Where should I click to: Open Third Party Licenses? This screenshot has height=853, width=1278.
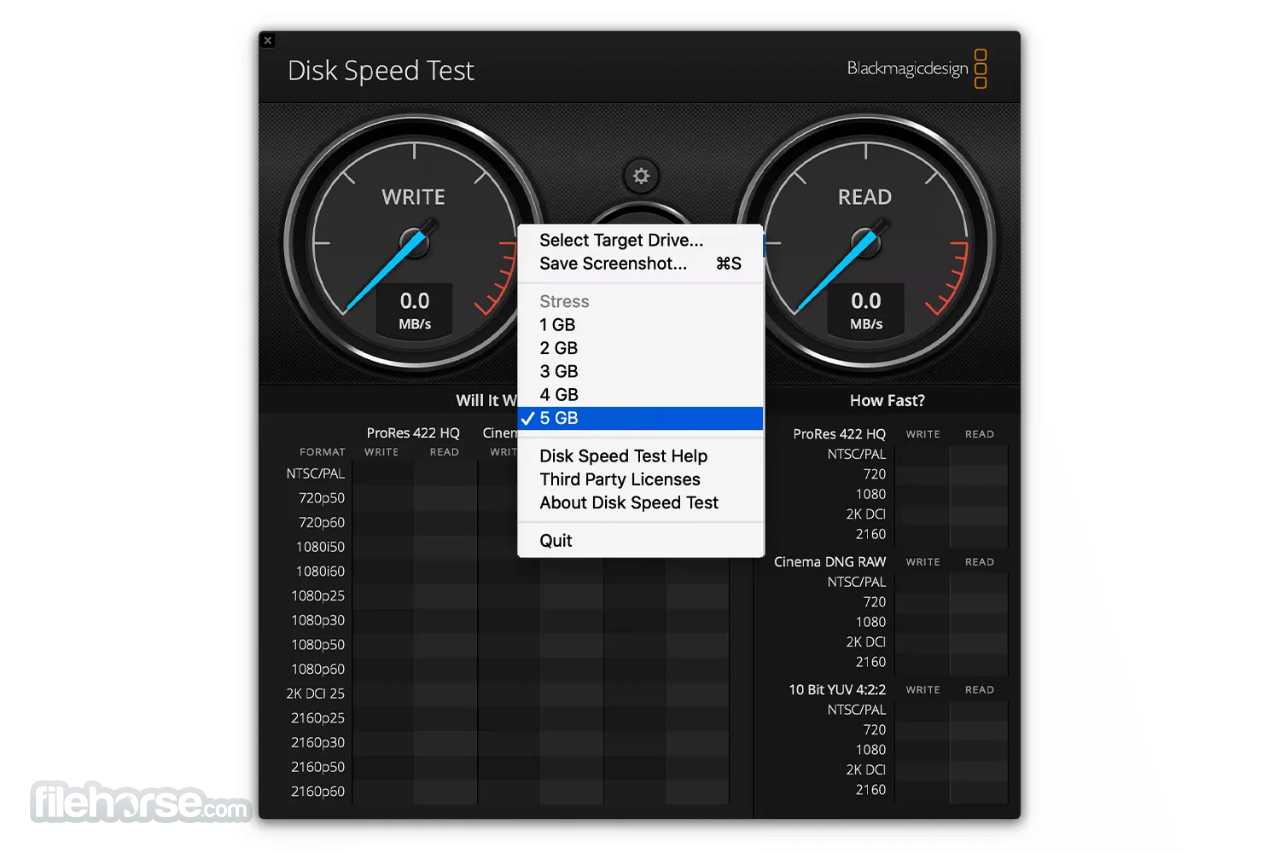640,479
